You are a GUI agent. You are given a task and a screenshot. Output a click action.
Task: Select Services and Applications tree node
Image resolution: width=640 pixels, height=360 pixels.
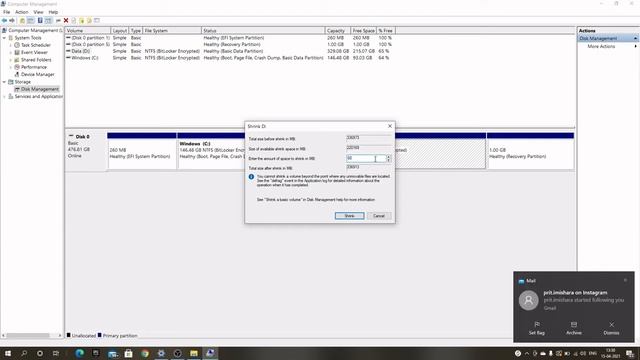38,96
